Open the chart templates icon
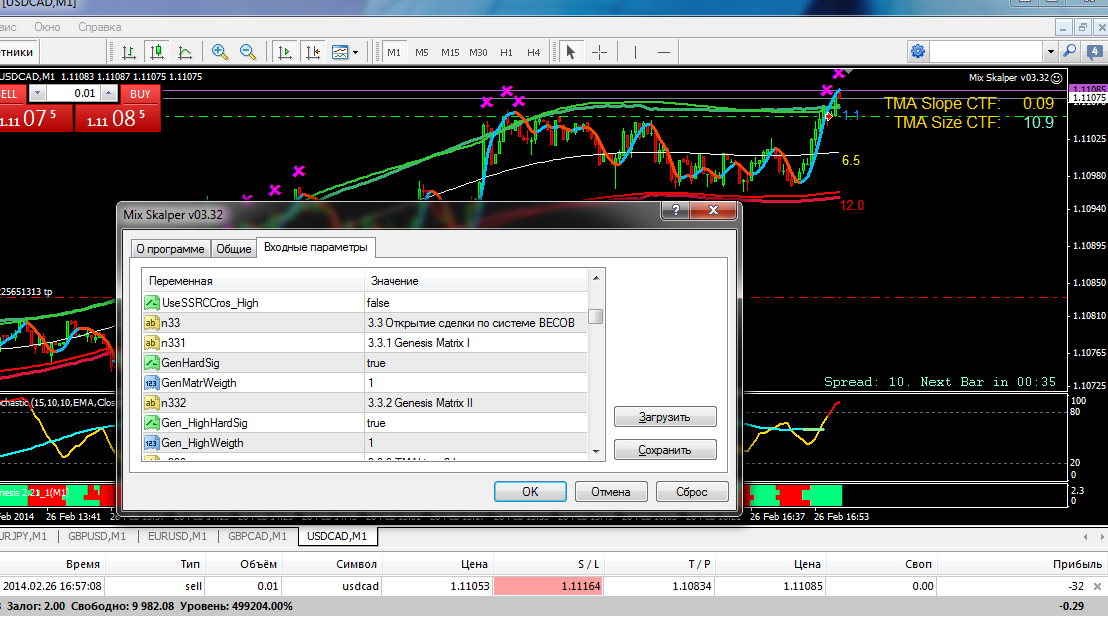This screenshot has width=1108, height=626. (340, 52)
